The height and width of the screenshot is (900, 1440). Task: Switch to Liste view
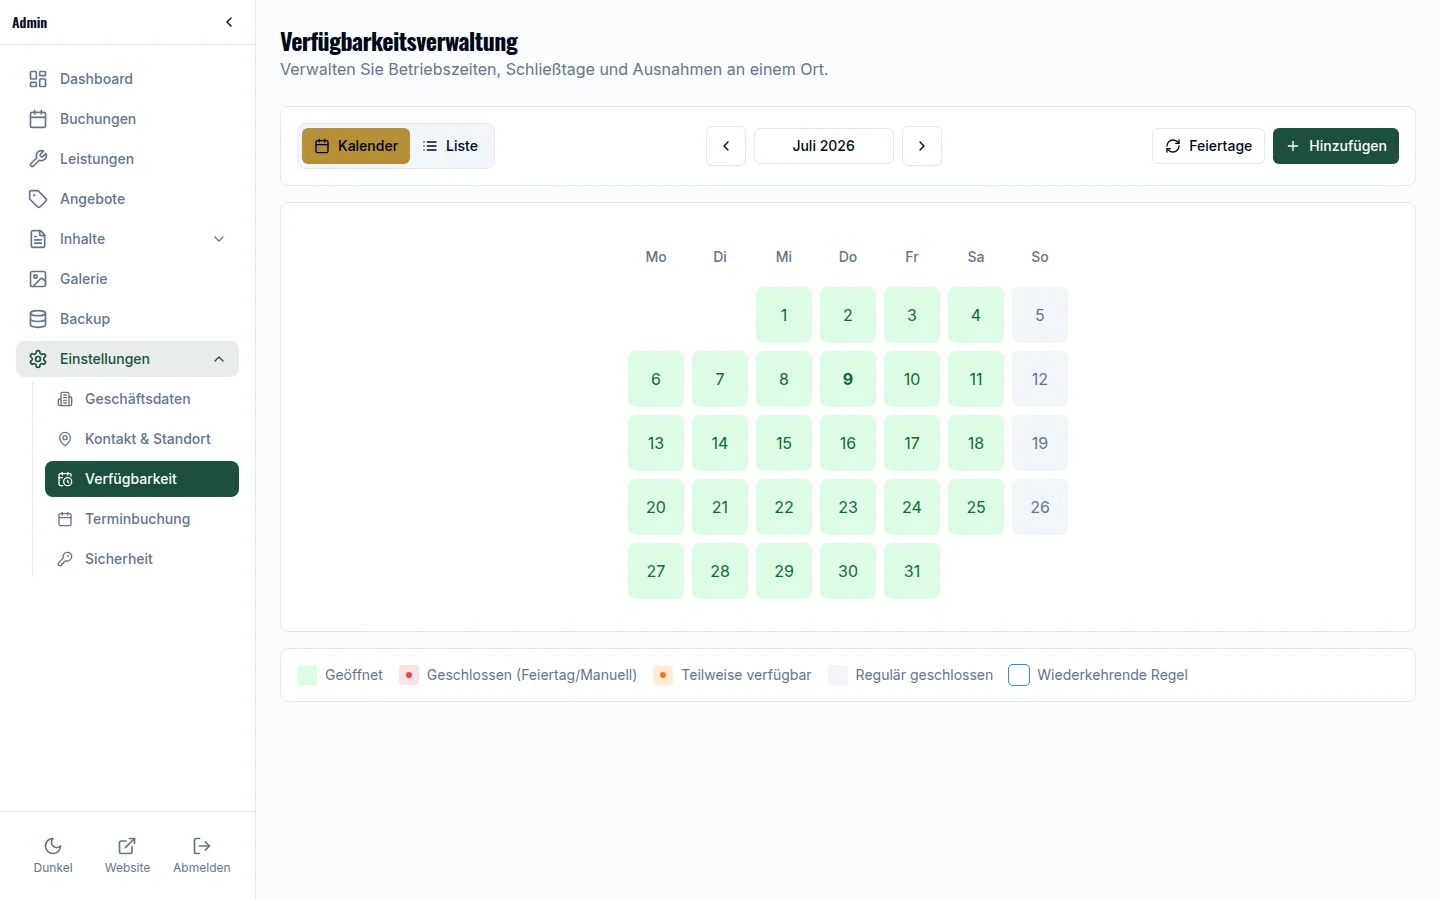(450, 146)
